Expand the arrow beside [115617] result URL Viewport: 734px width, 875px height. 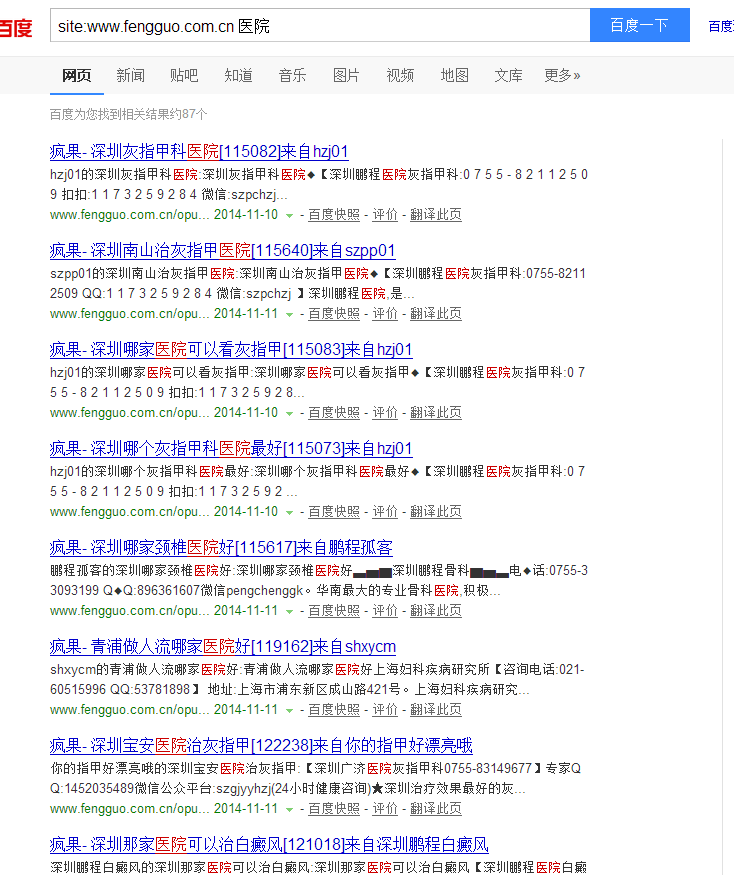pos(289,611)
